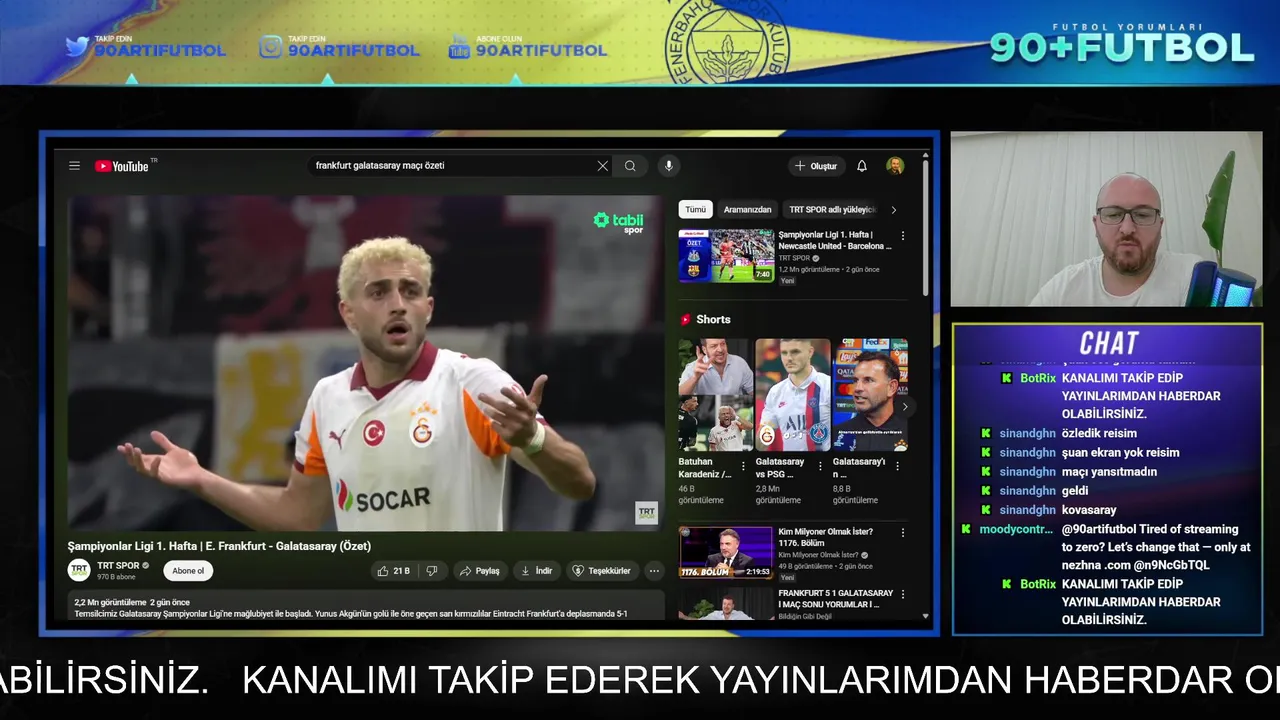Open the Oluştur create button
This screenshot has height=720, width=1280.
(817, 166)
